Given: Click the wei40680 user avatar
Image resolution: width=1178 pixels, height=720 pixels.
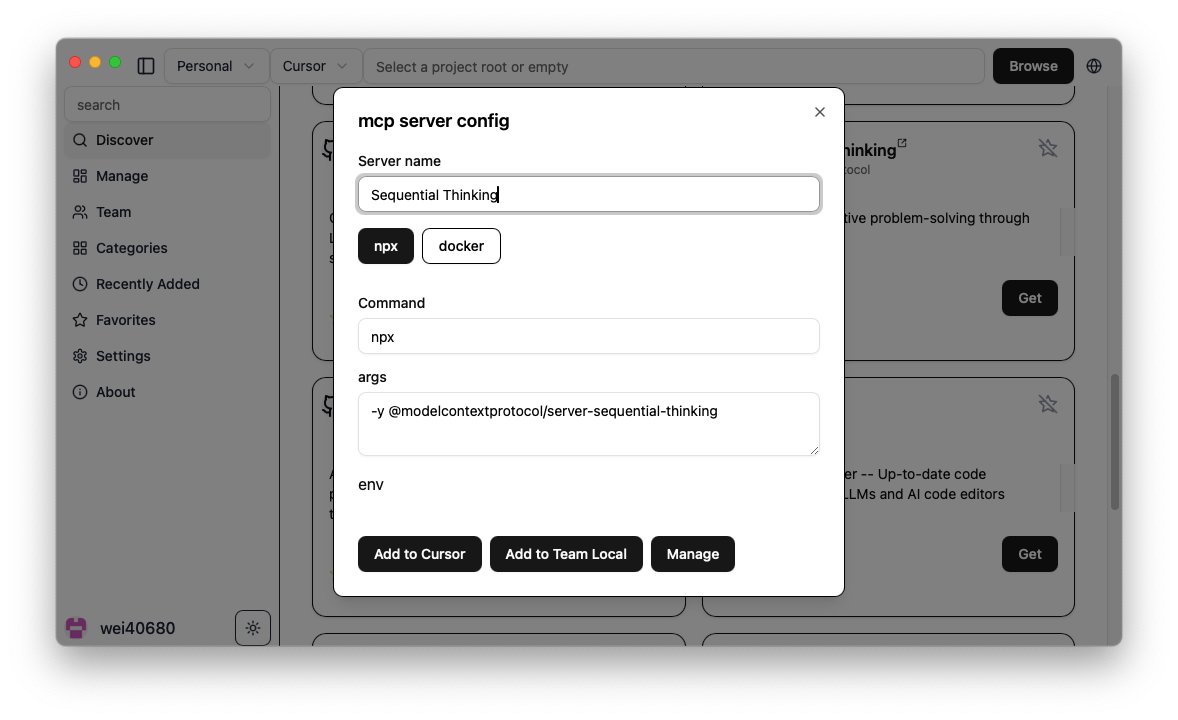Looking at the screenshot, I should [76, 628].
